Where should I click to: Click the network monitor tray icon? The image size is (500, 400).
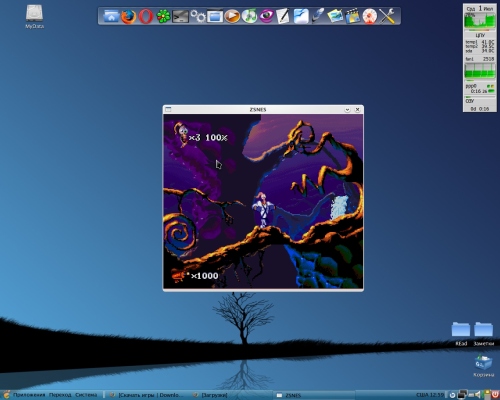tap(462, 395)
